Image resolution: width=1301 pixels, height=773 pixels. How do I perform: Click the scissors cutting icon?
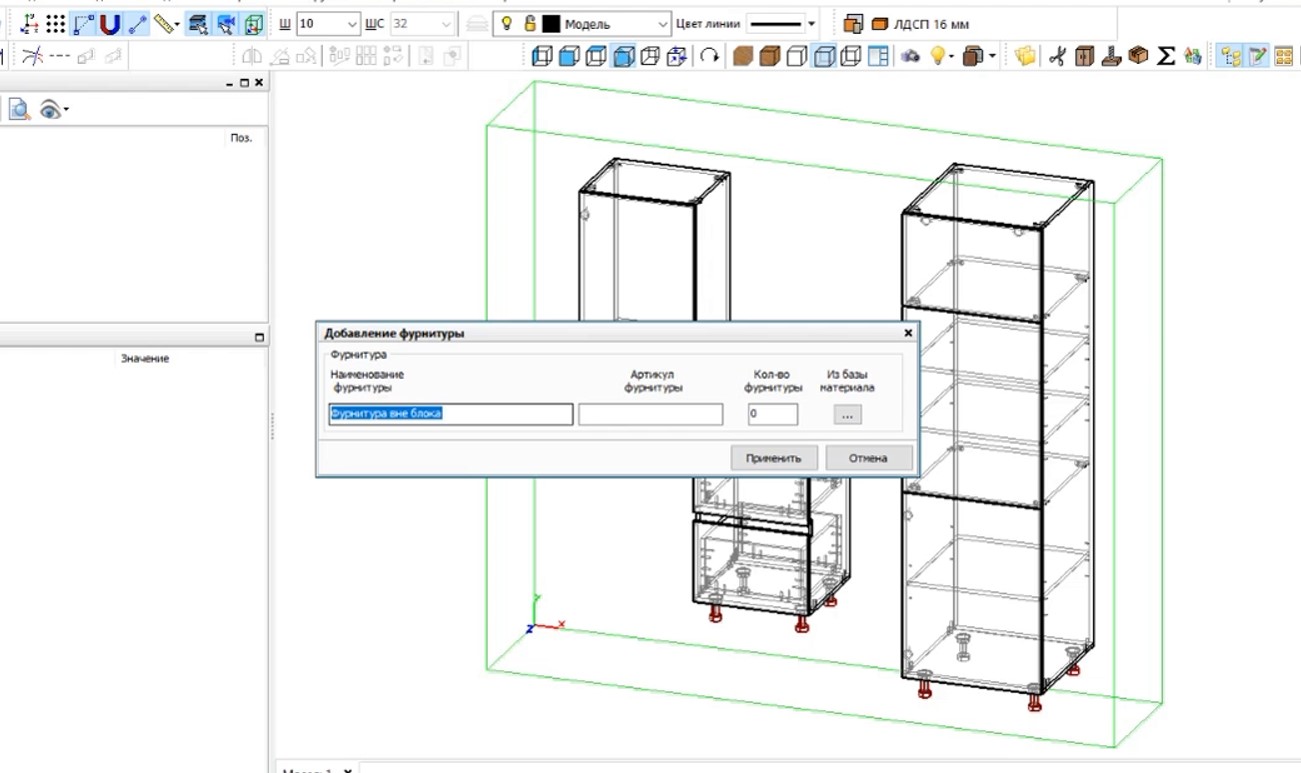click(1056, 57)
